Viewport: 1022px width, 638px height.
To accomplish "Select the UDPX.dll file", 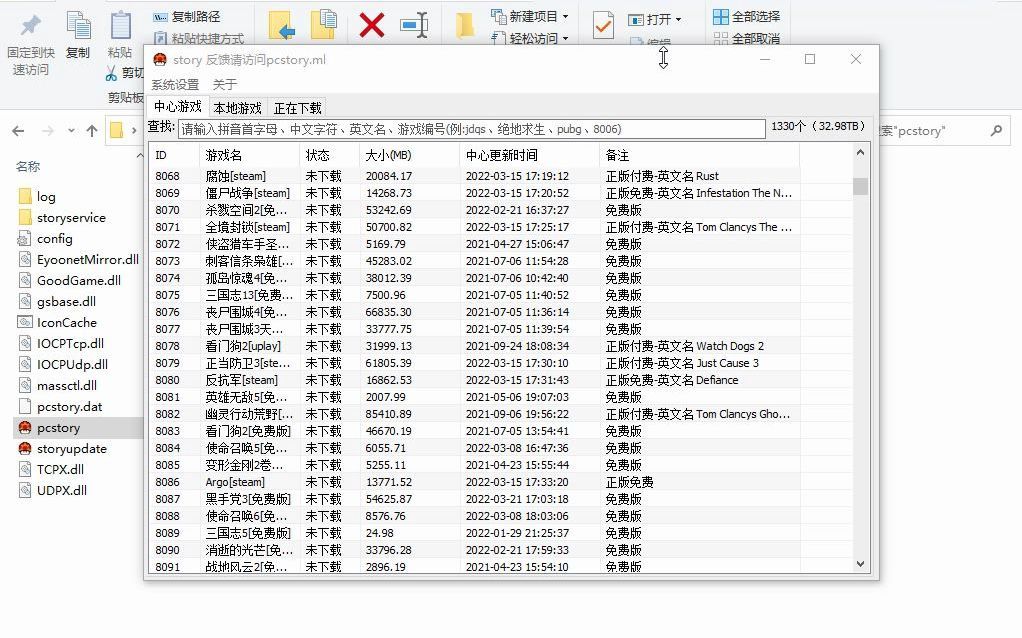I will (x=53, y=490).
